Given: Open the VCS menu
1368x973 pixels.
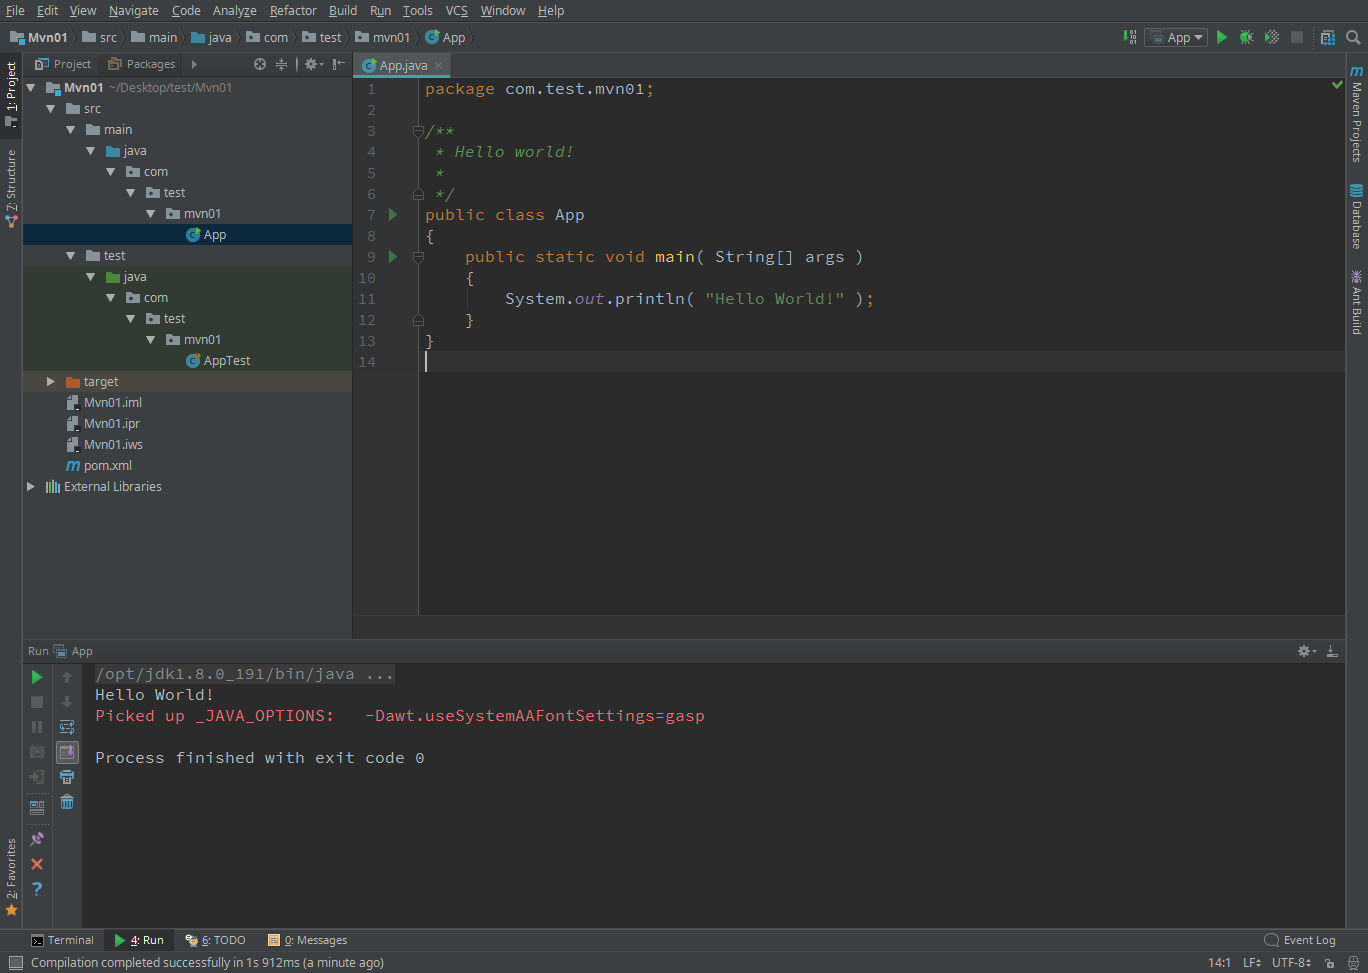Looking at the screenshot, I should [x=456, y=11].
